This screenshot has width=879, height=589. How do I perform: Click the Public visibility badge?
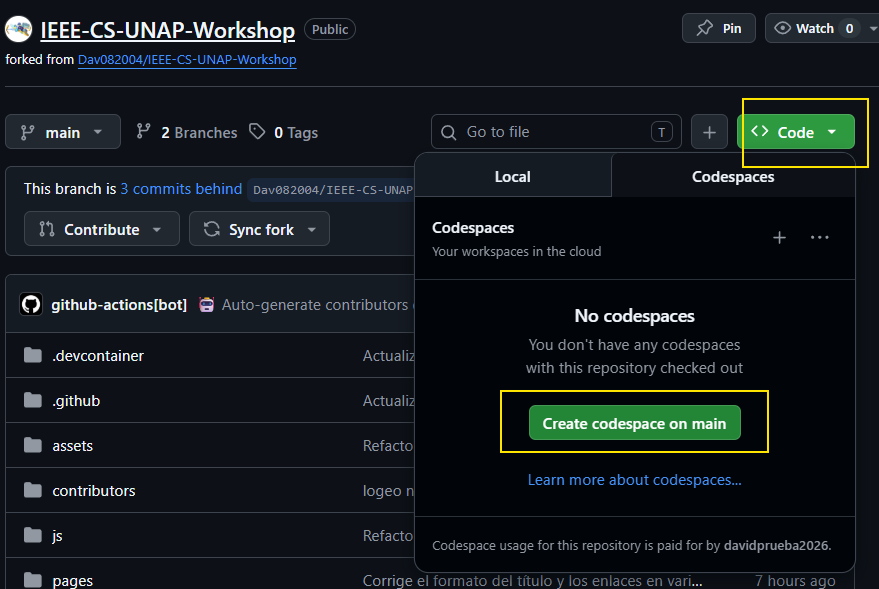pyautogui.click(x=330, y=29)
